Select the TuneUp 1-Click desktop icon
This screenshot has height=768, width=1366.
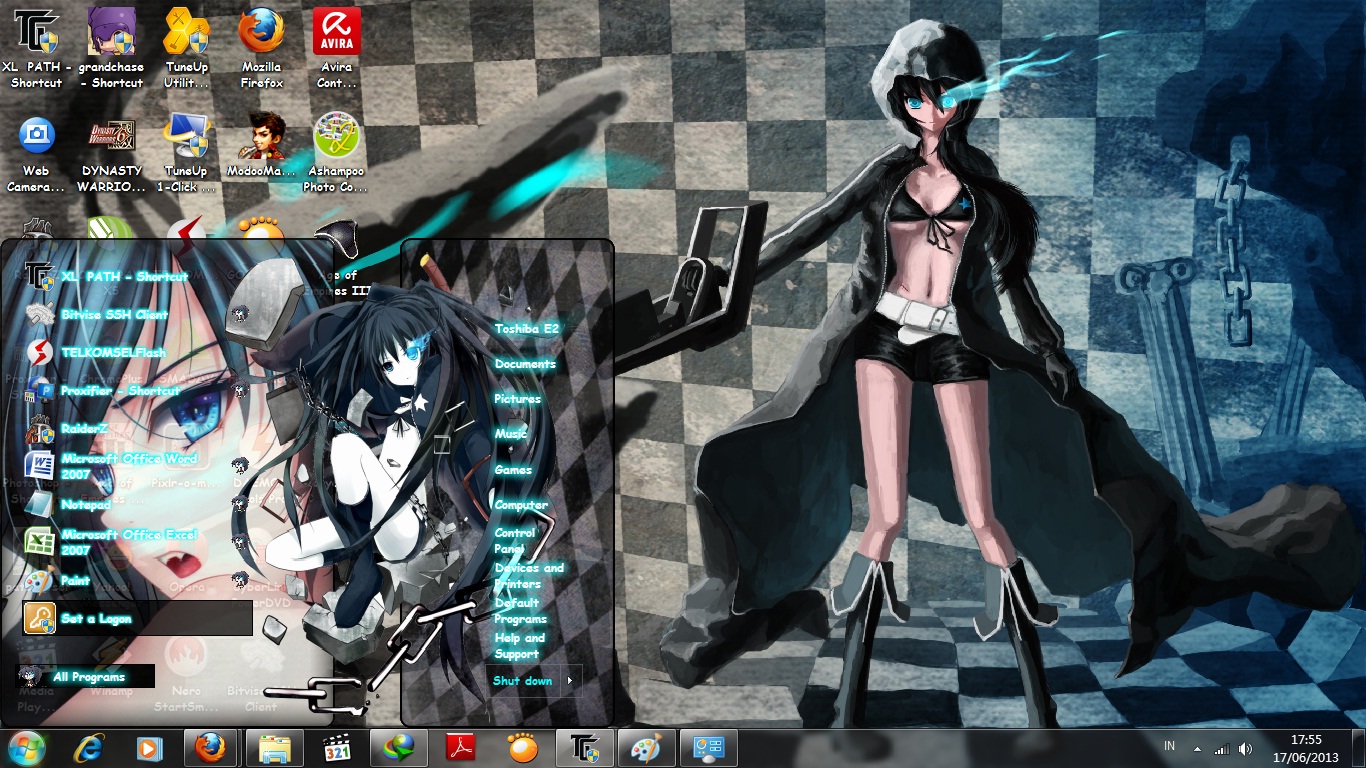187,153
